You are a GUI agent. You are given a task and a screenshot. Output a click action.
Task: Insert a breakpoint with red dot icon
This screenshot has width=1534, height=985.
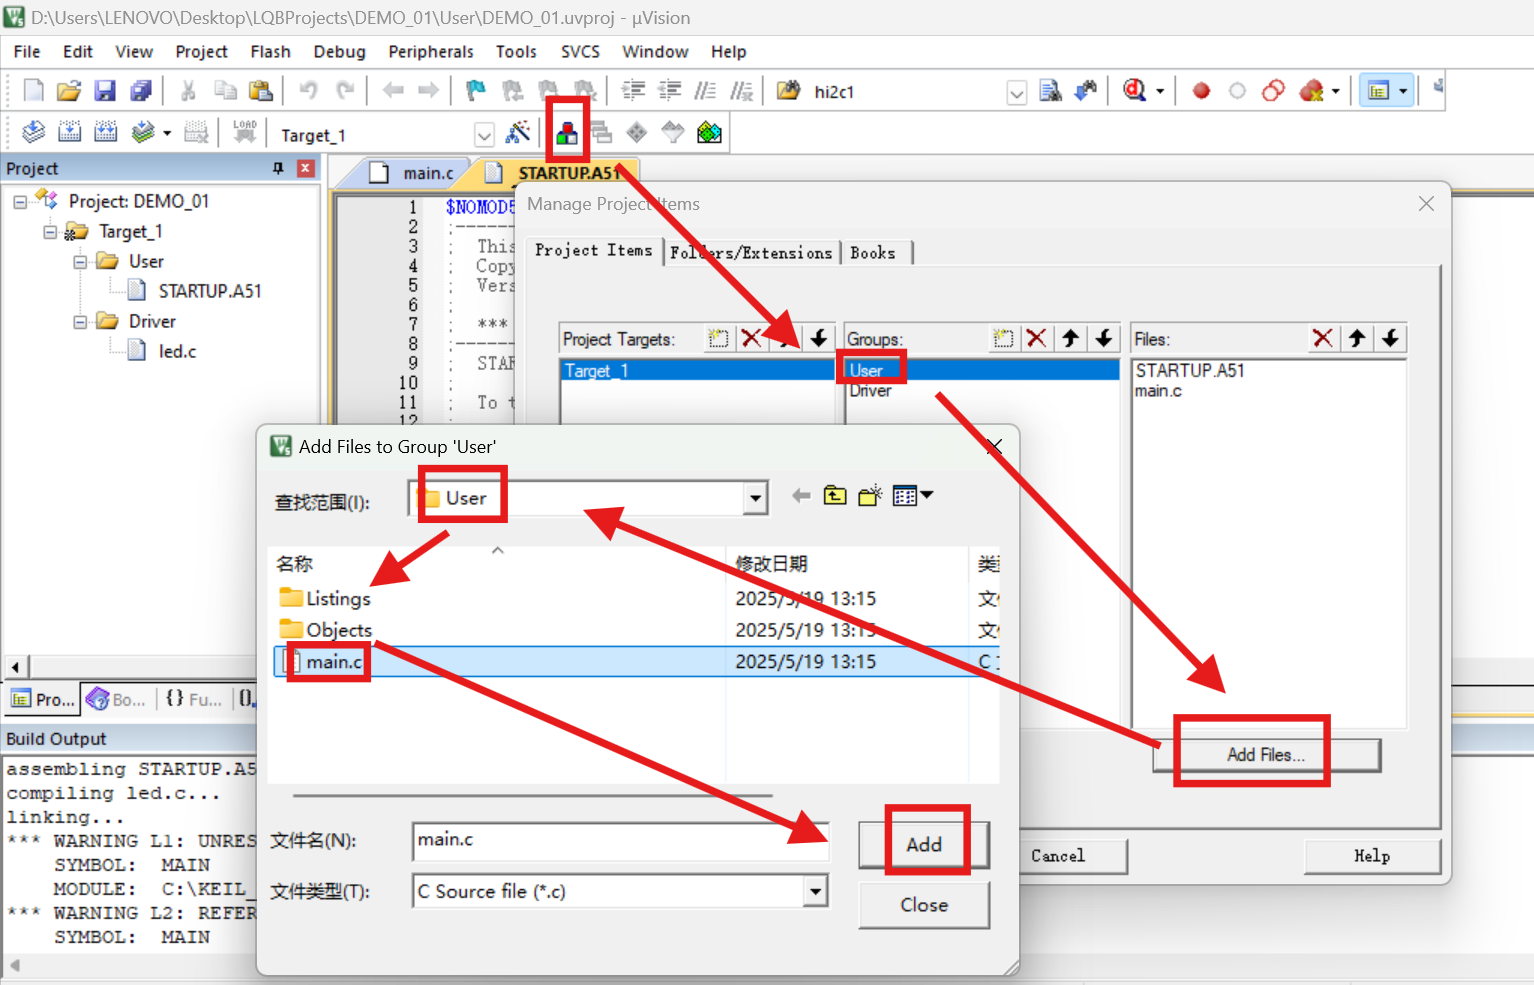pos(1201,91)
